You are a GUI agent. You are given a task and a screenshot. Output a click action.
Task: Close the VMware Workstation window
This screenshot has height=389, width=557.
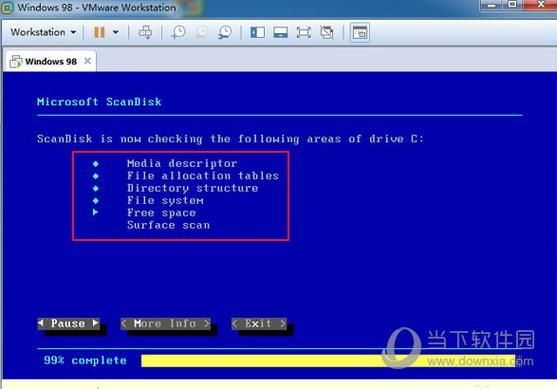point(540,5)
